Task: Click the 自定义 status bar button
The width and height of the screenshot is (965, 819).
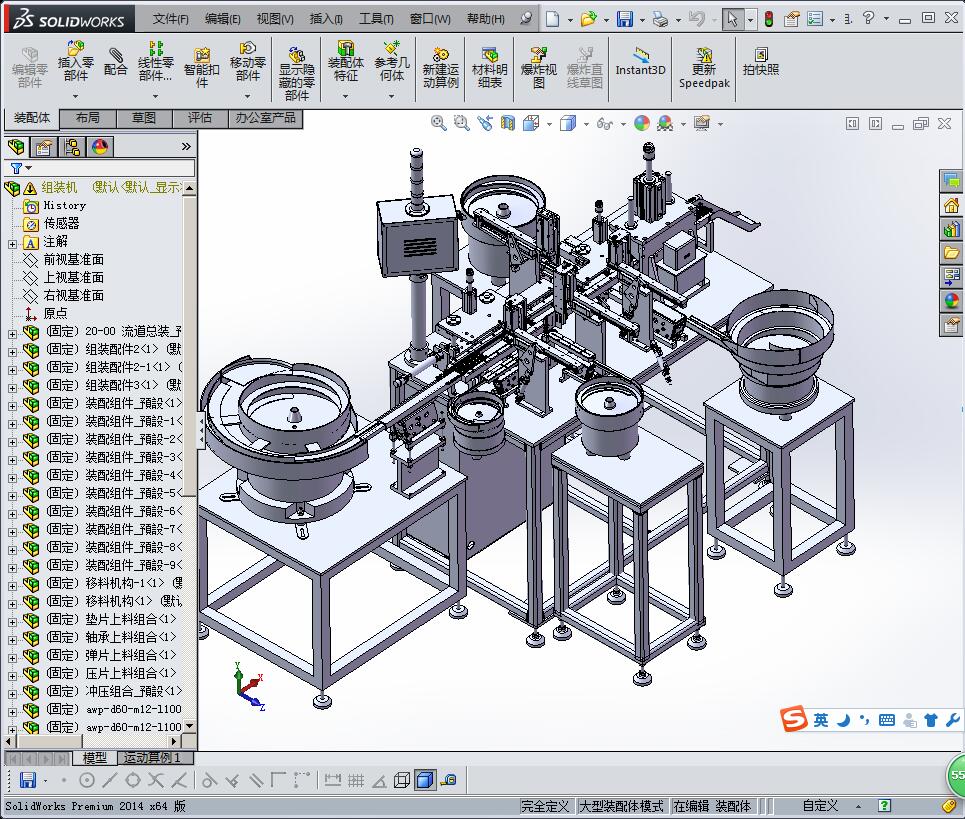Action: point(820,806)
